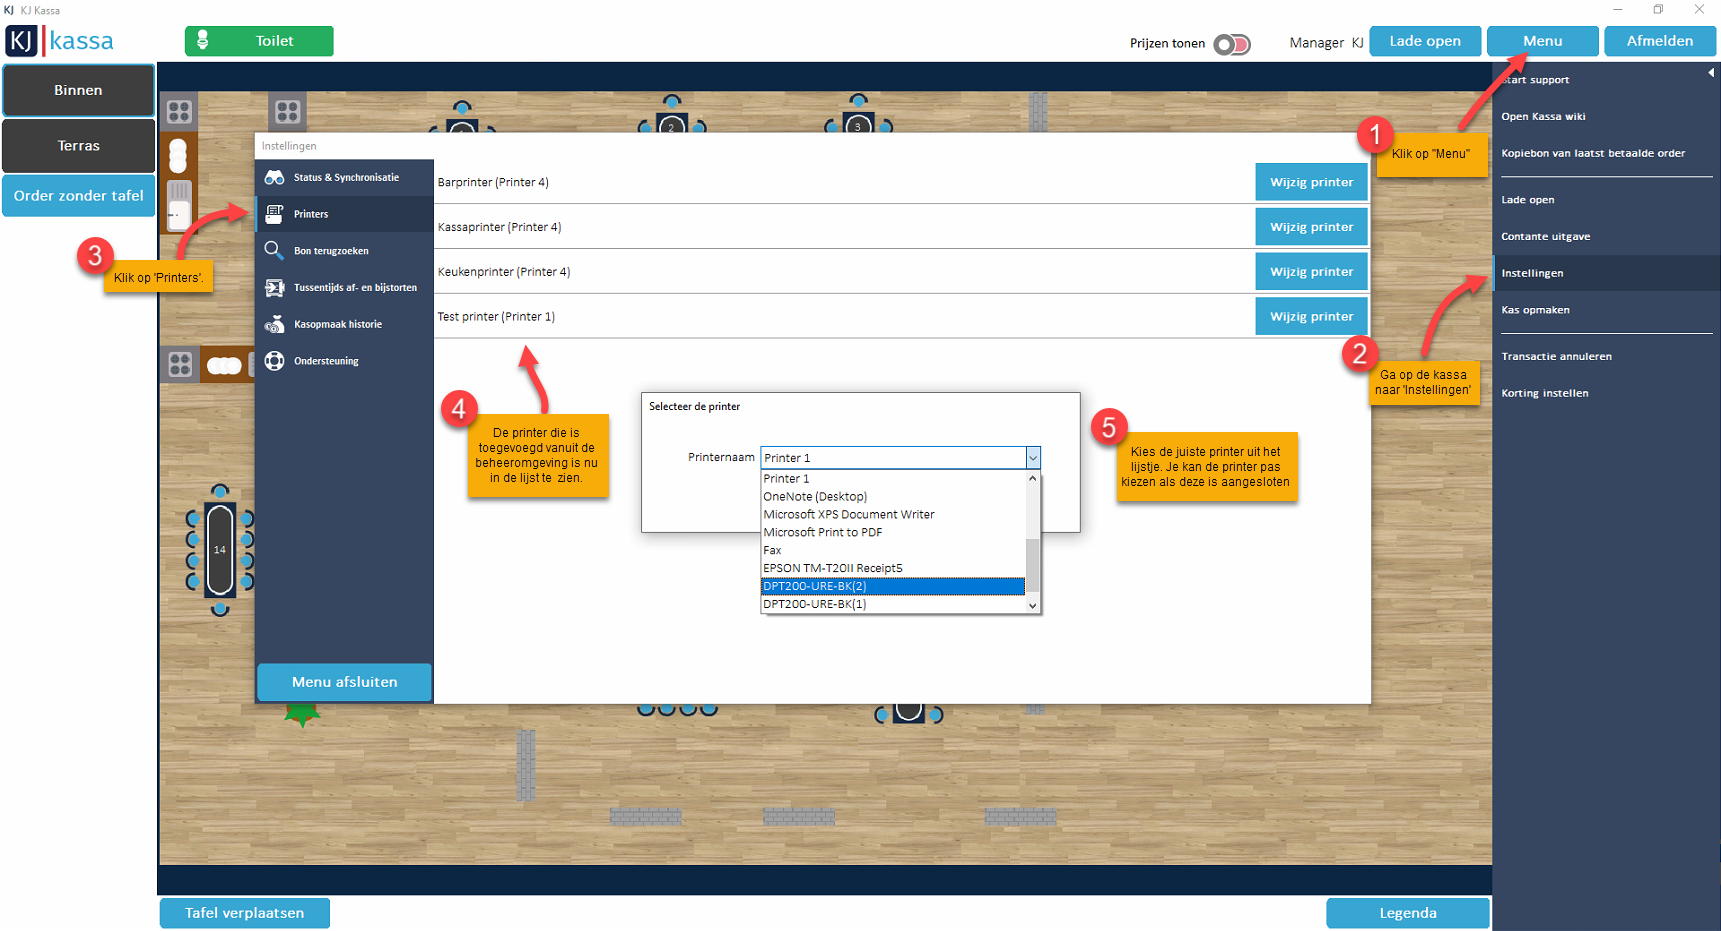Click the Ondersteuning lifebuoy icon
This screenshot has width=1721, height=931.
pyautogui.click(x=274, y=361)
